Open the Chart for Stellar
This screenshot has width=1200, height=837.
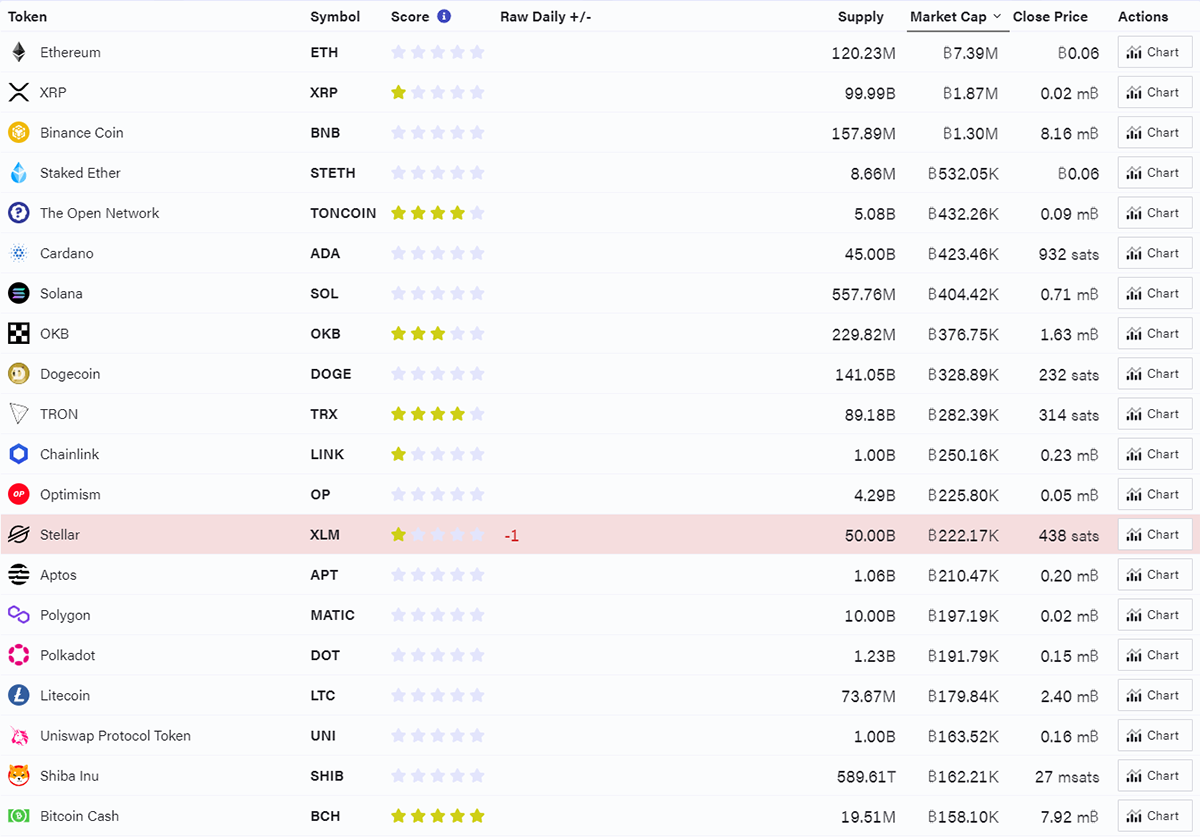click(x=1155, y=534)
